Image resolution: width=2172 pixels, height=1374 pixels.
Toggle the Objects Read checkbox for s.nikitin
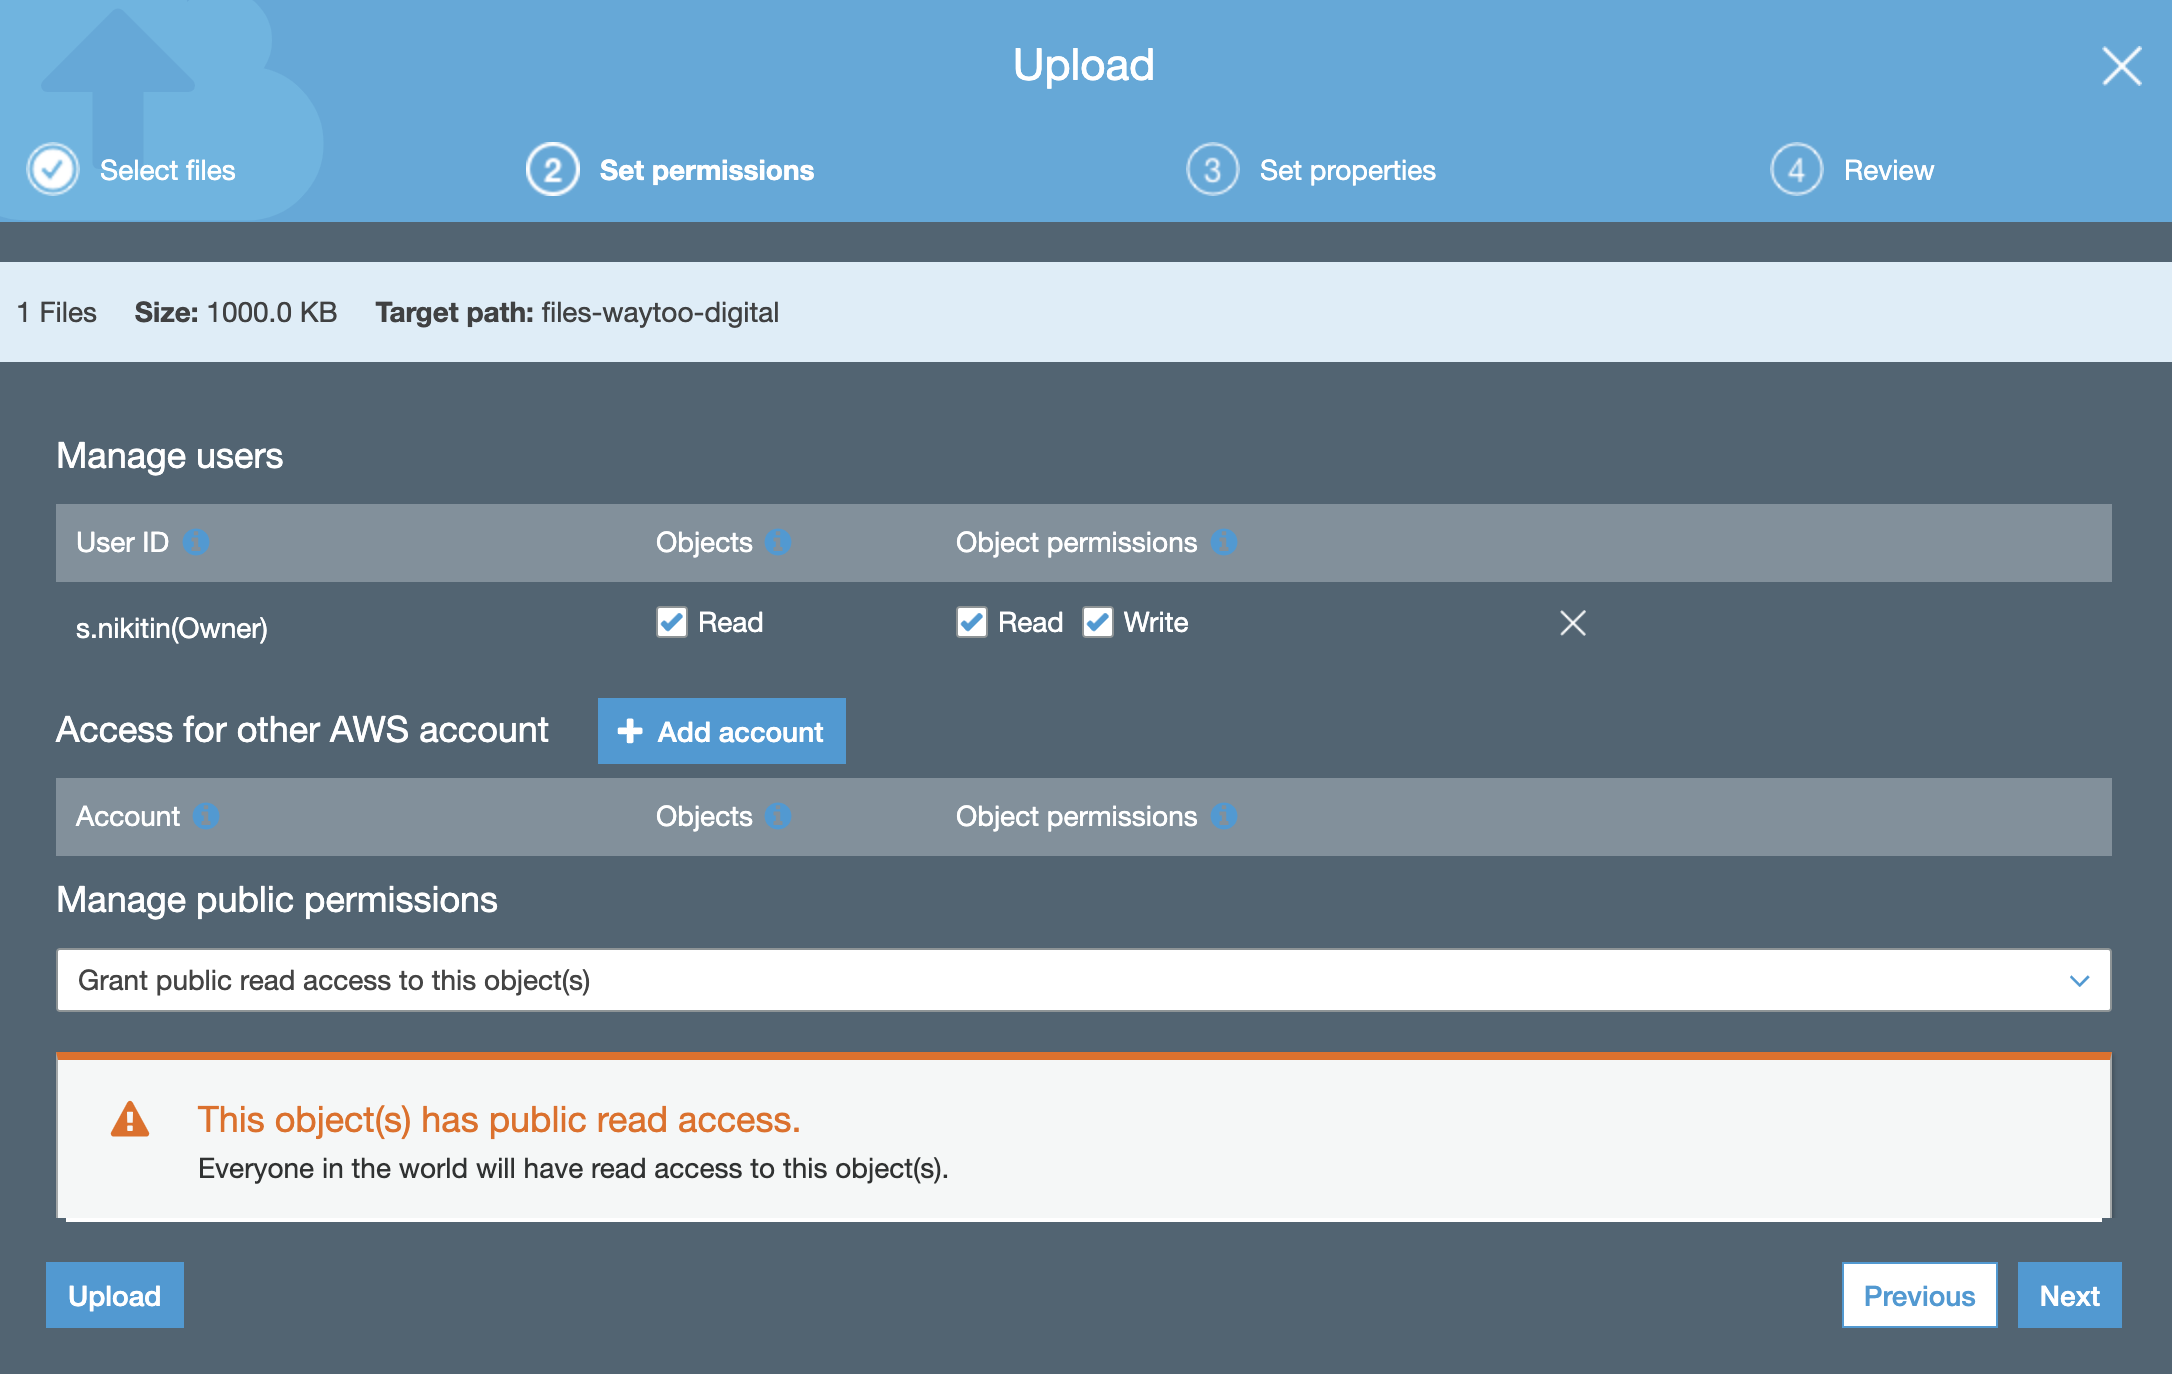pos(671,621)
